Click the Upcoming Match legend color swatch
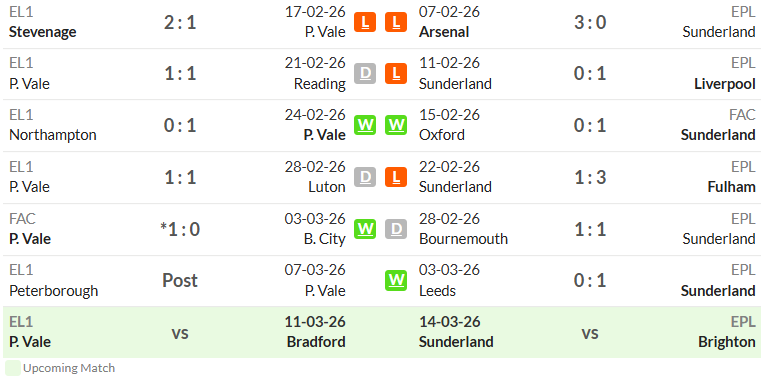The width and height of the screenshot is (762, 390). pos(13,368)
